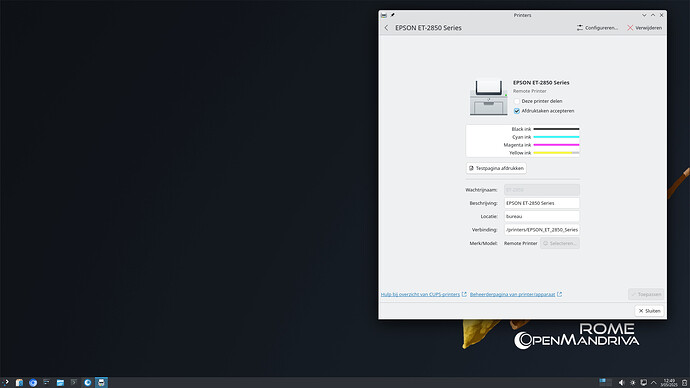This screenshot has height=388, width=690.
Task: Click Sluiten to close the dialog
Action: [x=650, y=311]
